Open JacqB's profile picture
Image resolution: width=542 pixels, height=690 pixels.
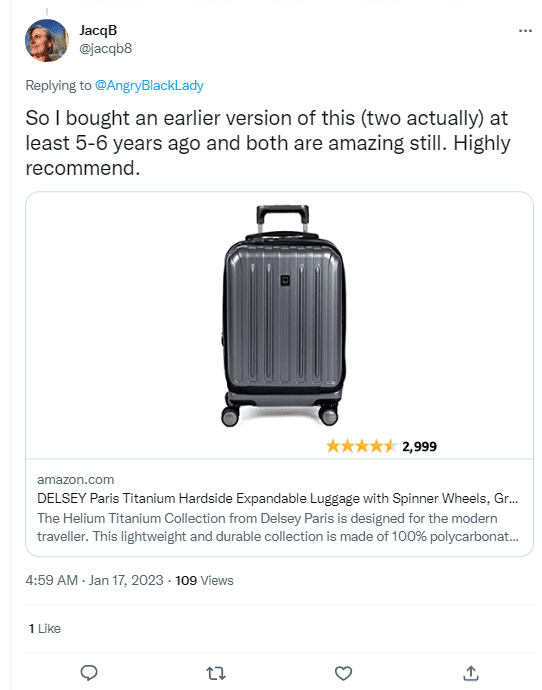click(x=47, y=40)
